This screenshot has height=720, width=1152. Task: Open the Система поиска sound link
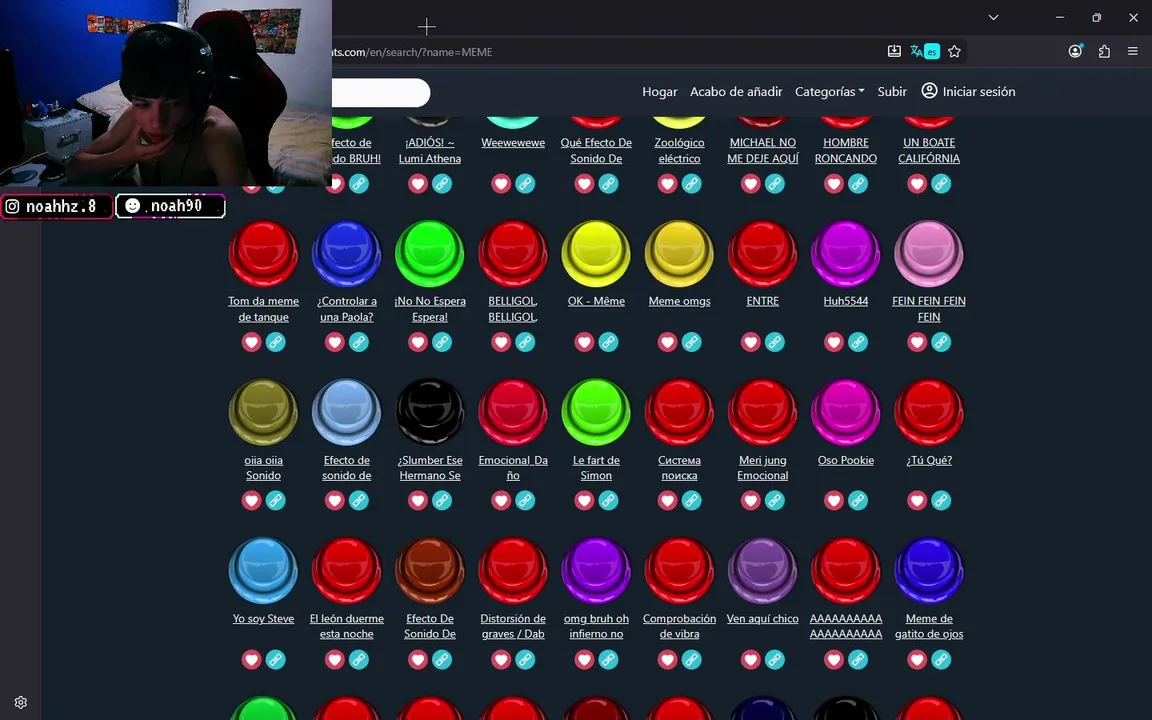coord(680,468)
